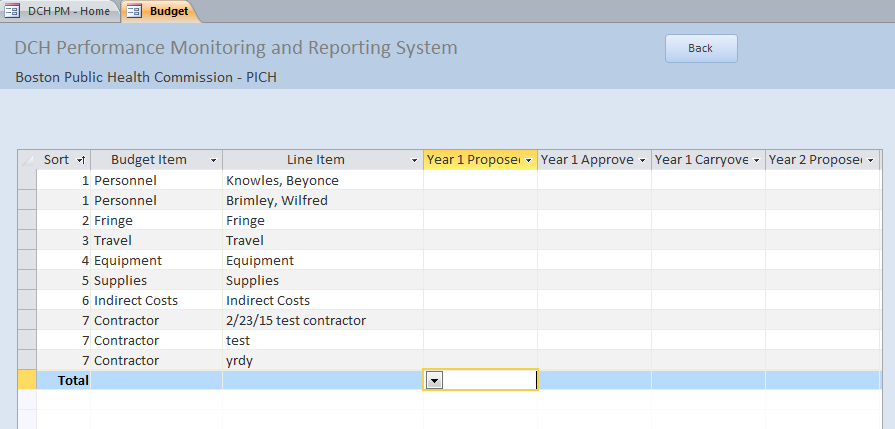Select the Knowles, Beyonce row selector
Screen dimensions: 895x429
point(27,180)
